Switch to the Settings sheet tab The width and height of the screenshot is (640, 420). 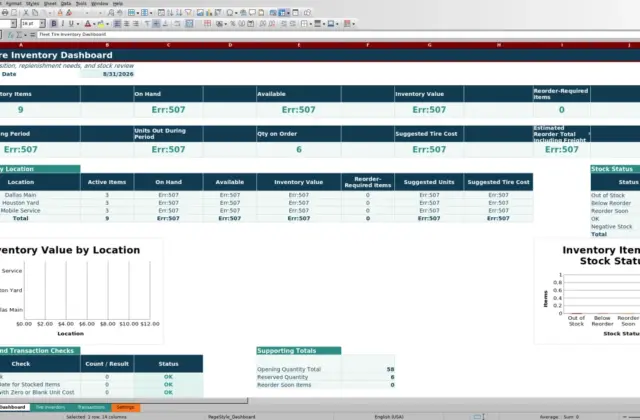(x=125, y=407)
